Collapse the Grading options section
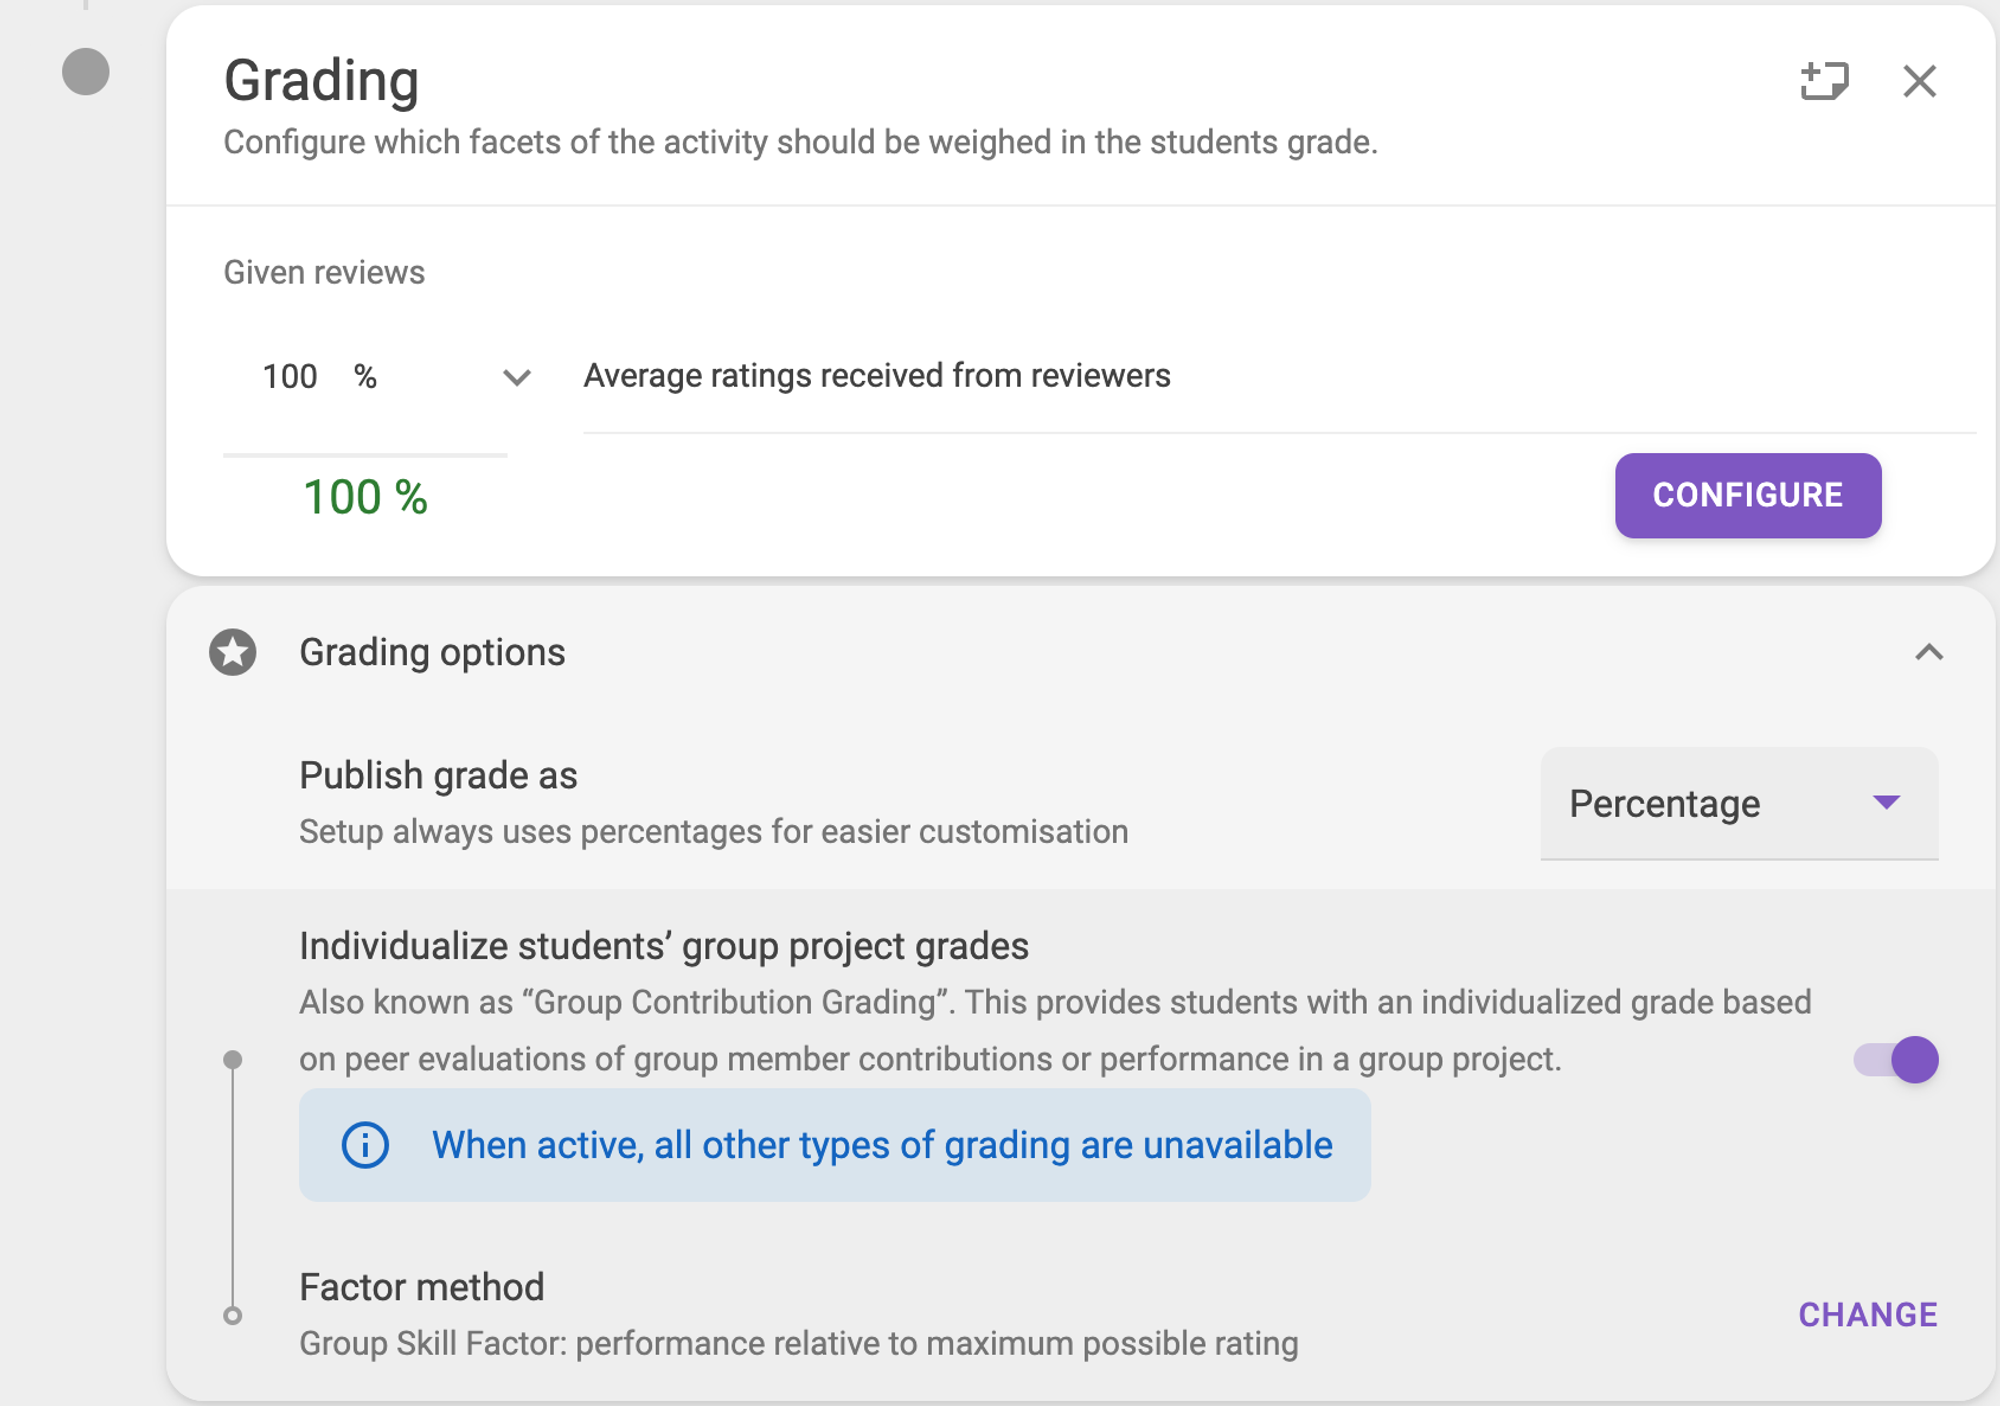Image resolution: width=2000 pixels, height=1406 pixels. 1929,653
